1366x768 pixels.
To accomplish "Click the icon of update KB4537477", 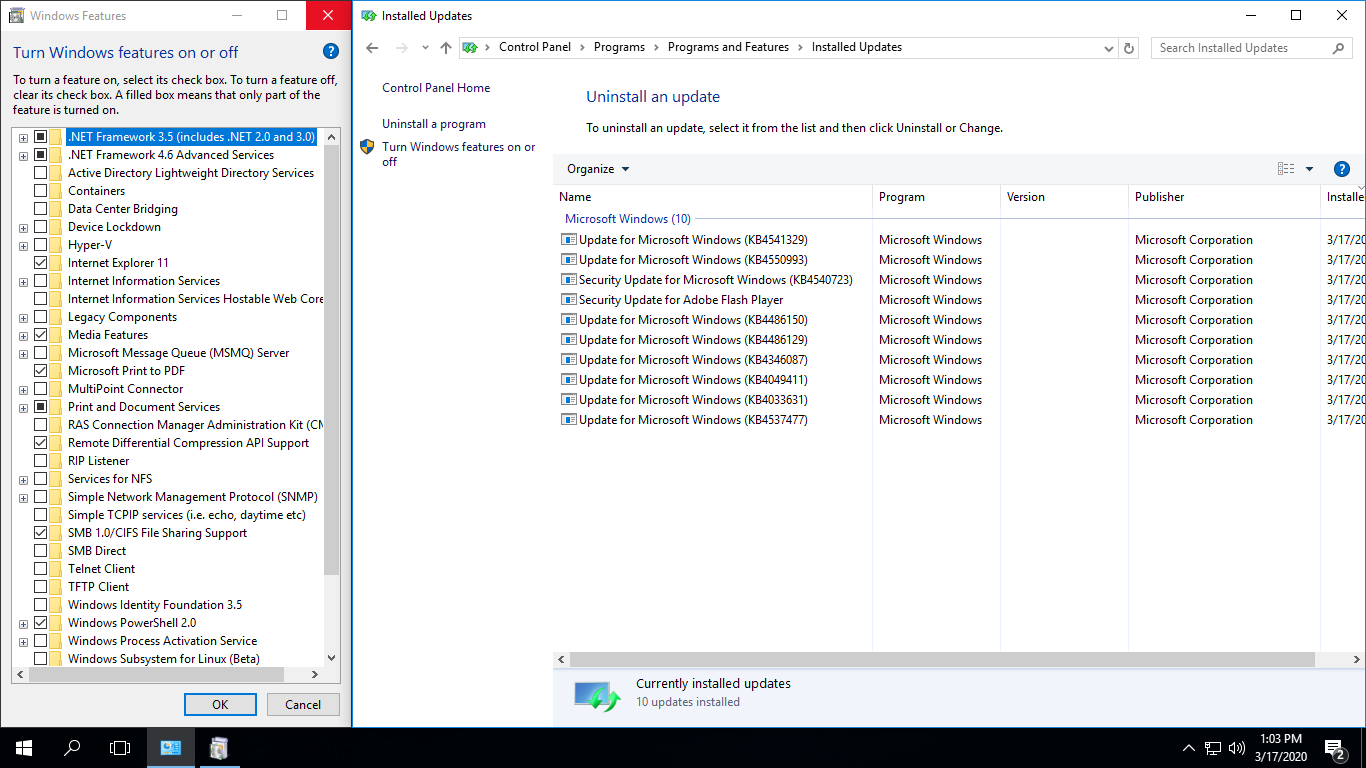I will [x=568, y=420].
